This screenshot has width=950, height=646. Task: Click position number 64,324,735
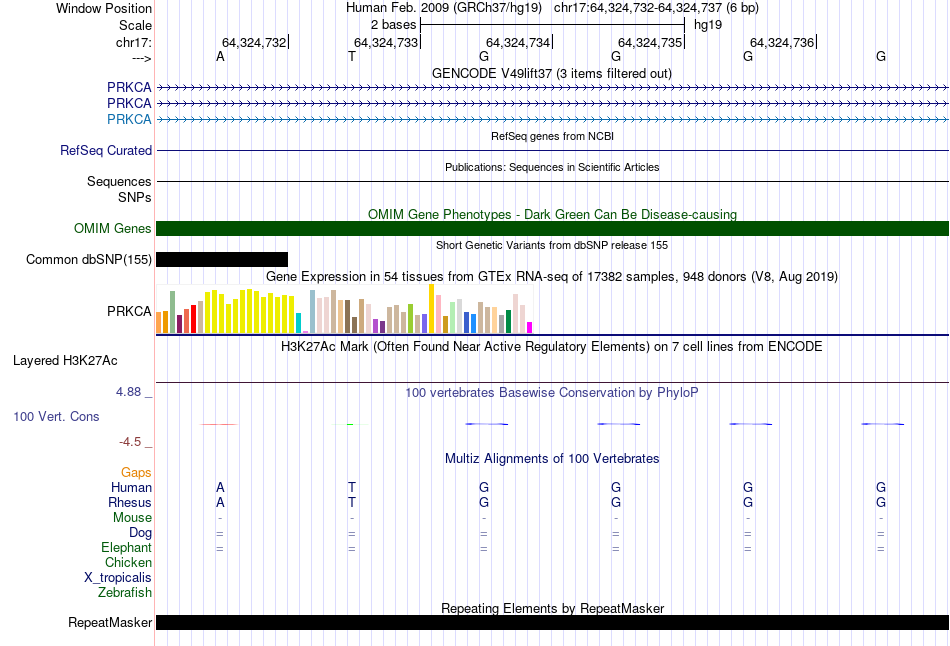pos(650,42)
